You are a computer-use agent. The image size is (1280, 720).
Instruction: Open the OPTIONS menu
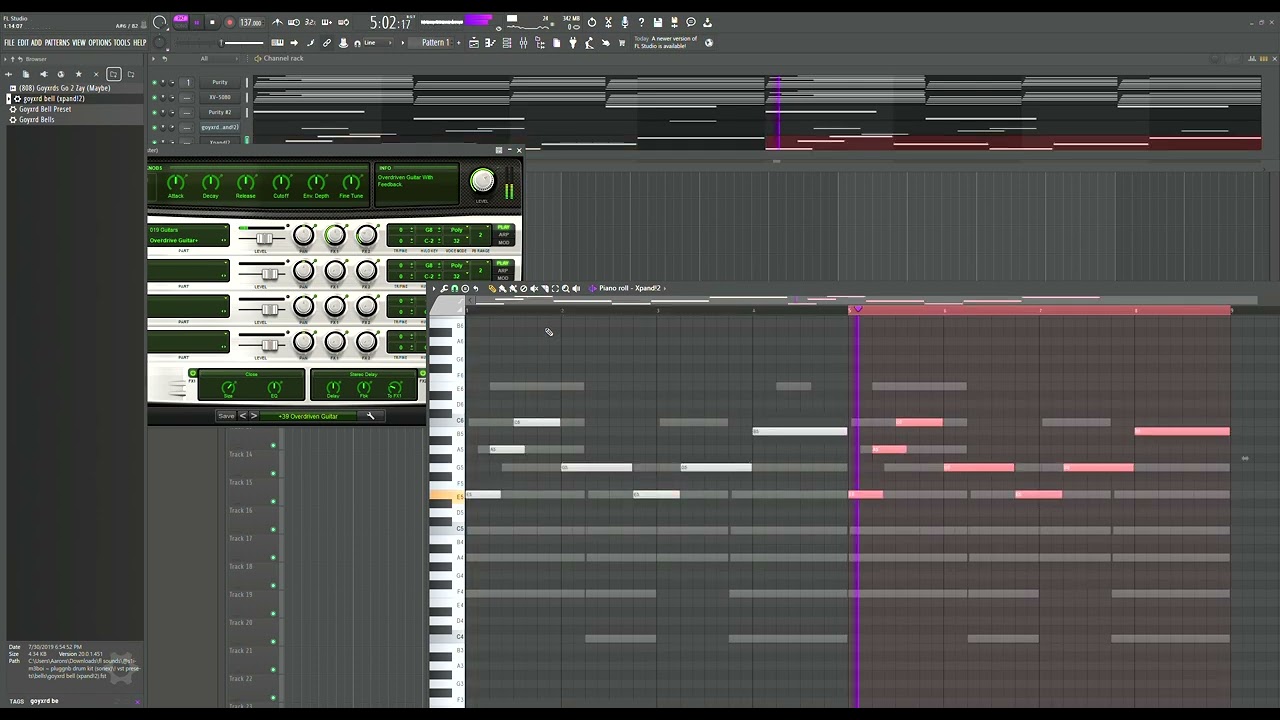[100, 43]
